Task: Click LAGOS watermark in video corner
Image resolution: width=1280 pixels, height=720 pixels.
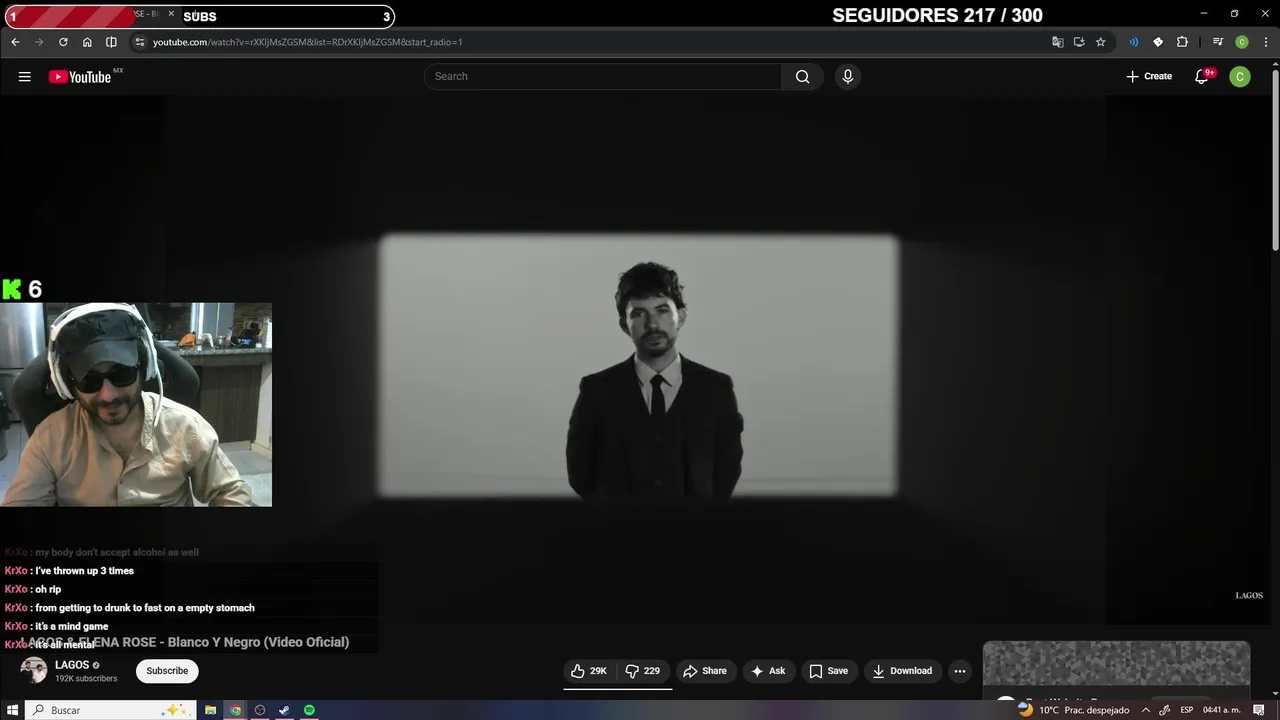Action: pos(1249,595)
